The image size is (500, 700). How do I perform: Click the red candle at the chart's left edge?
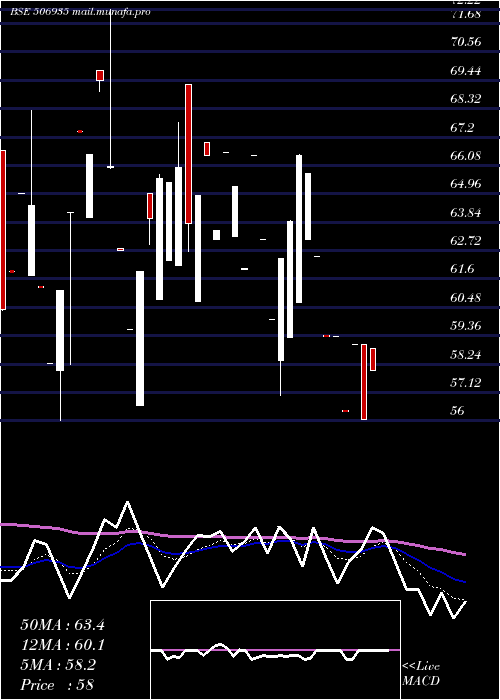pyautogui.click(x=3, y=230)
